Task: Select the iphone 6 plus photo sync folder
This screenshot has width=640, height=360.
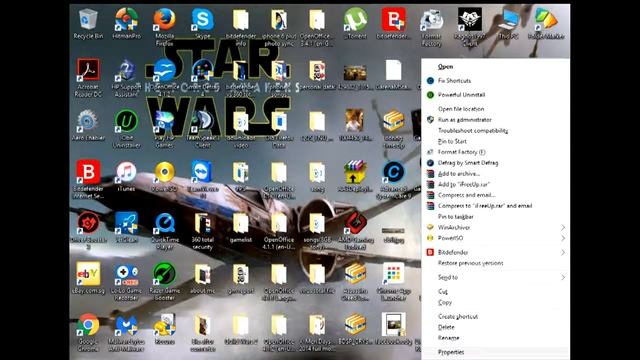Action: (279, 20)
